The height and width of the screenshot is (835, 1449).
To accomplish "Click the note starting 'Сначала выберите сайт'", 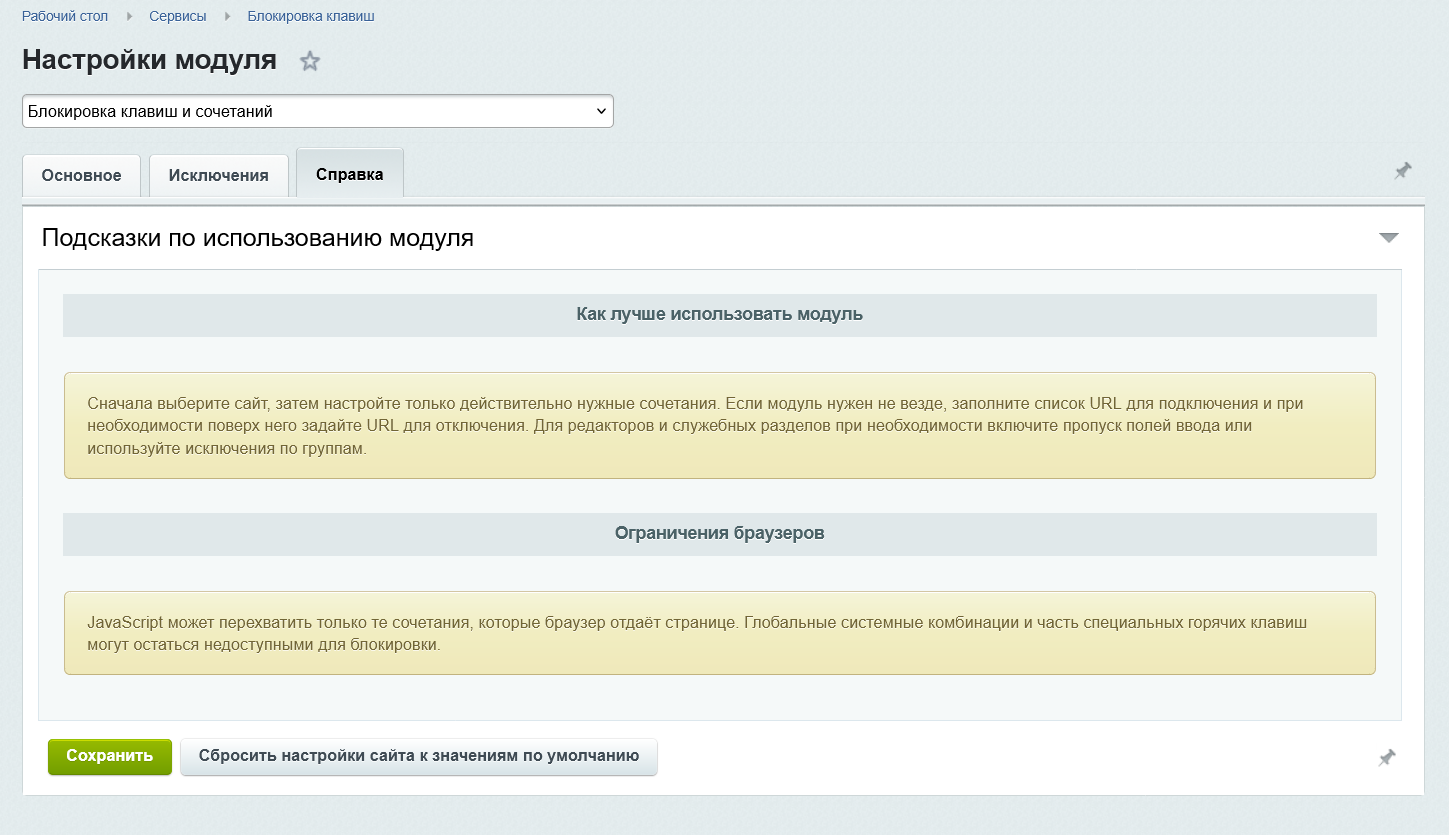I will (x=720, y=426).
